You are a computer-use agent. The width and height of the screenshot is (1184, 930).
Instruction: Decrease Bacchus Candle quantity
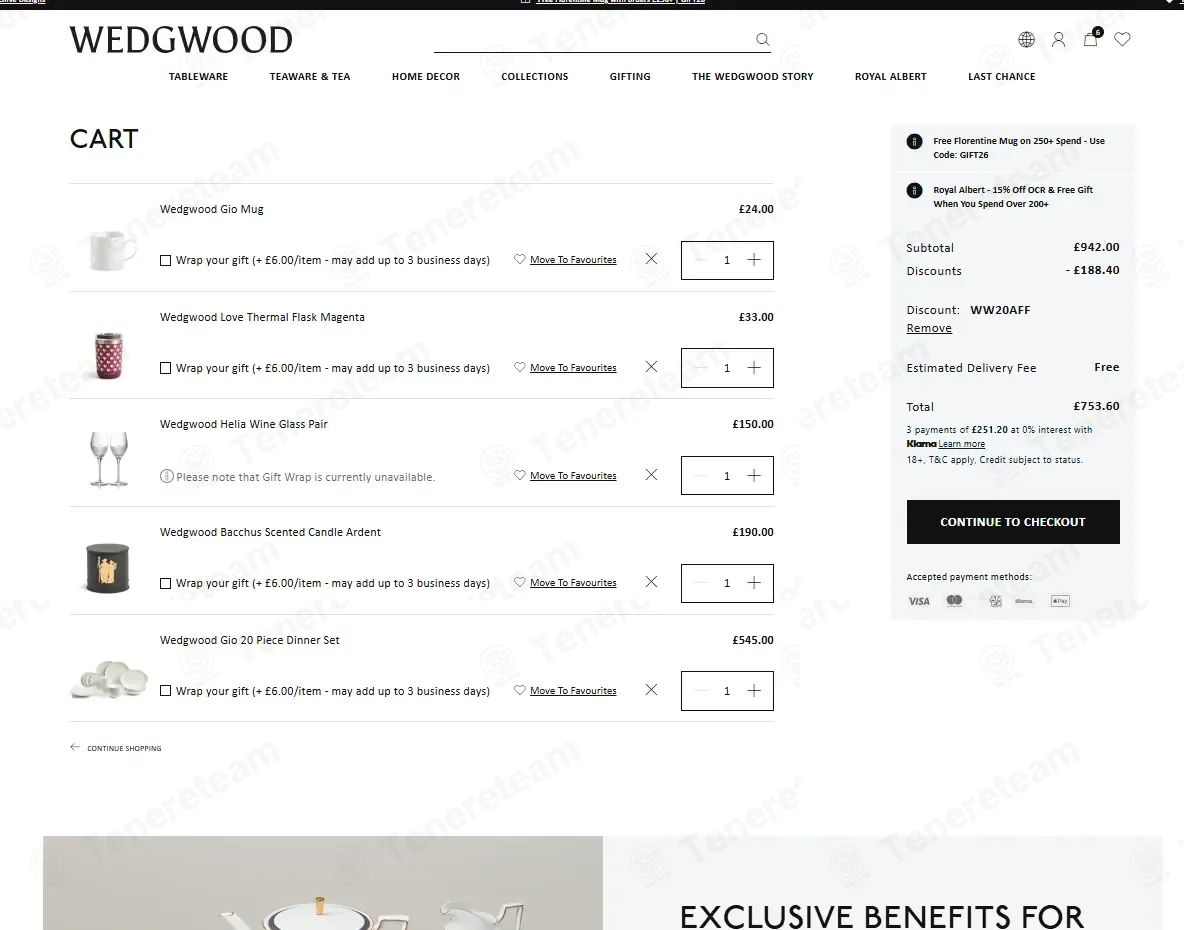[701, 583]
